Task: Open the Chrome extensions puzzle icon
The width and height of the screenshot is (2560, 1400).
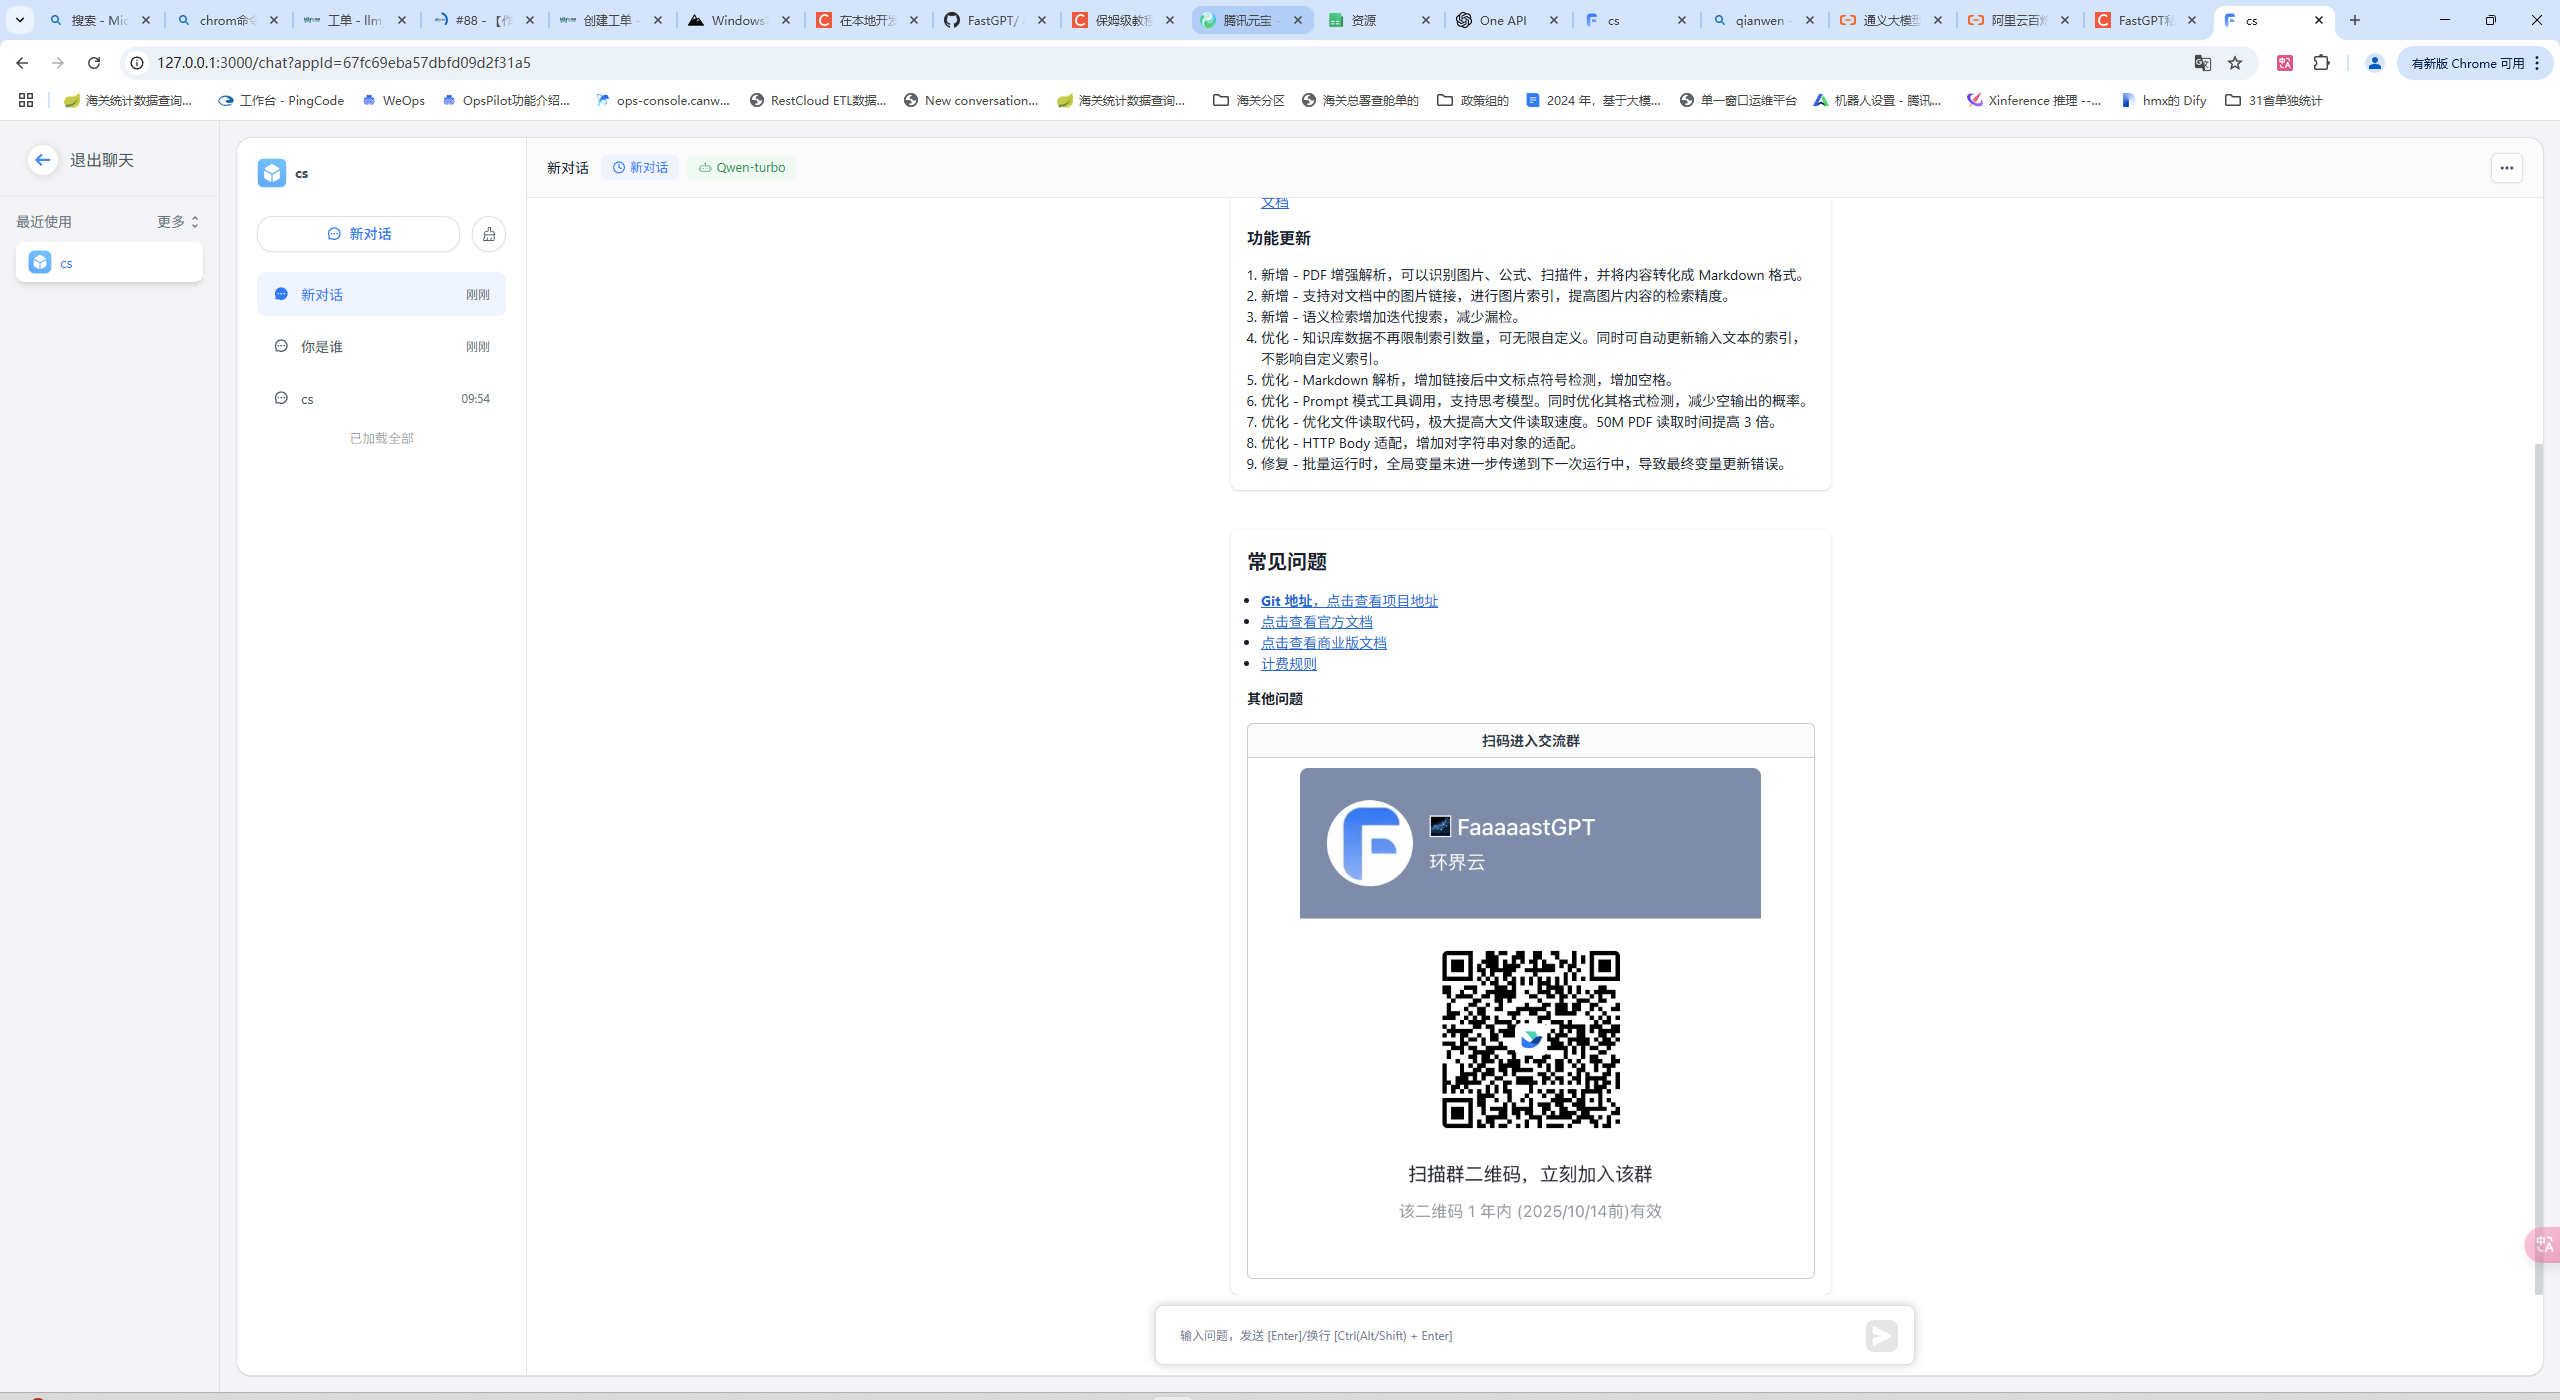Action: point(2321,63)
